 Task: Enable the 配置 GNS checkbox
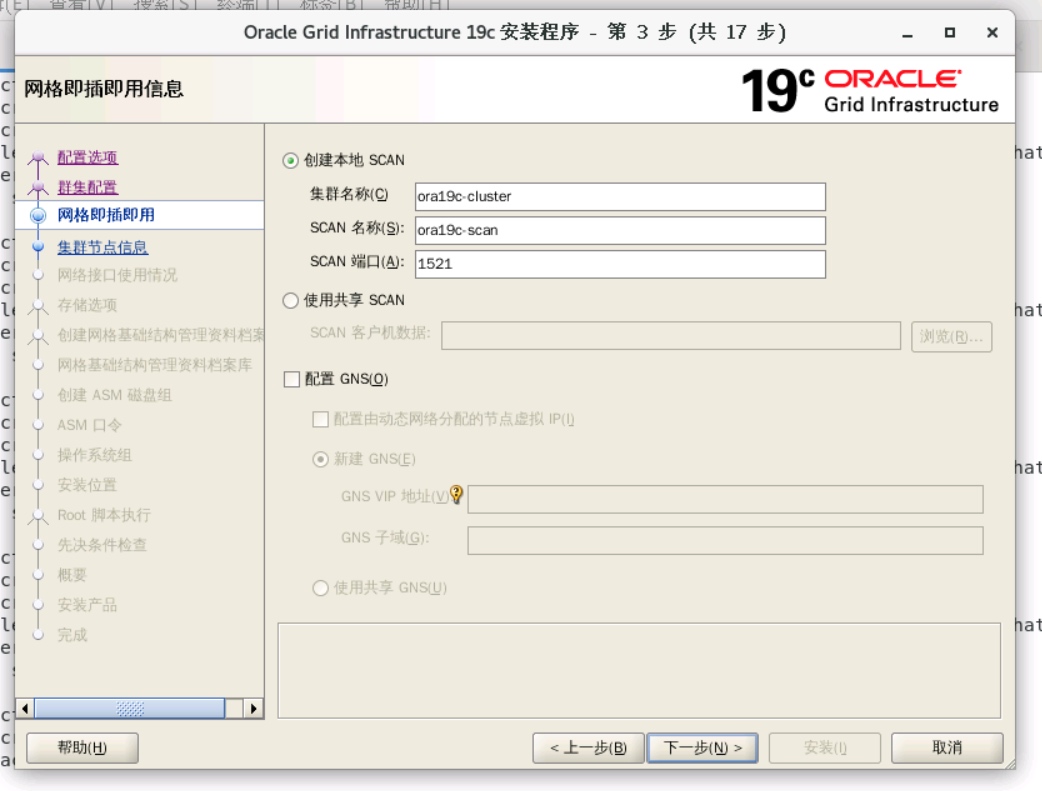tap(292, 379)
